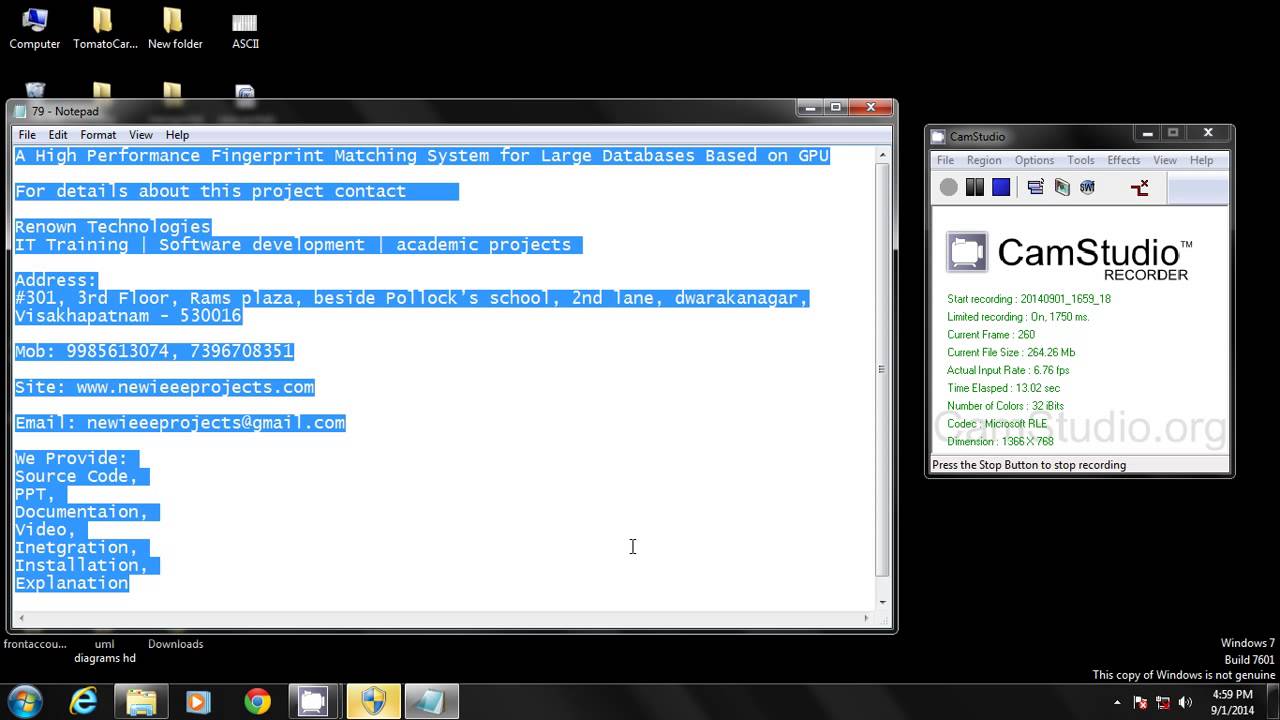
Task: Click the 'Renown Technologies' line in Notepad
Action: [113, 226]
